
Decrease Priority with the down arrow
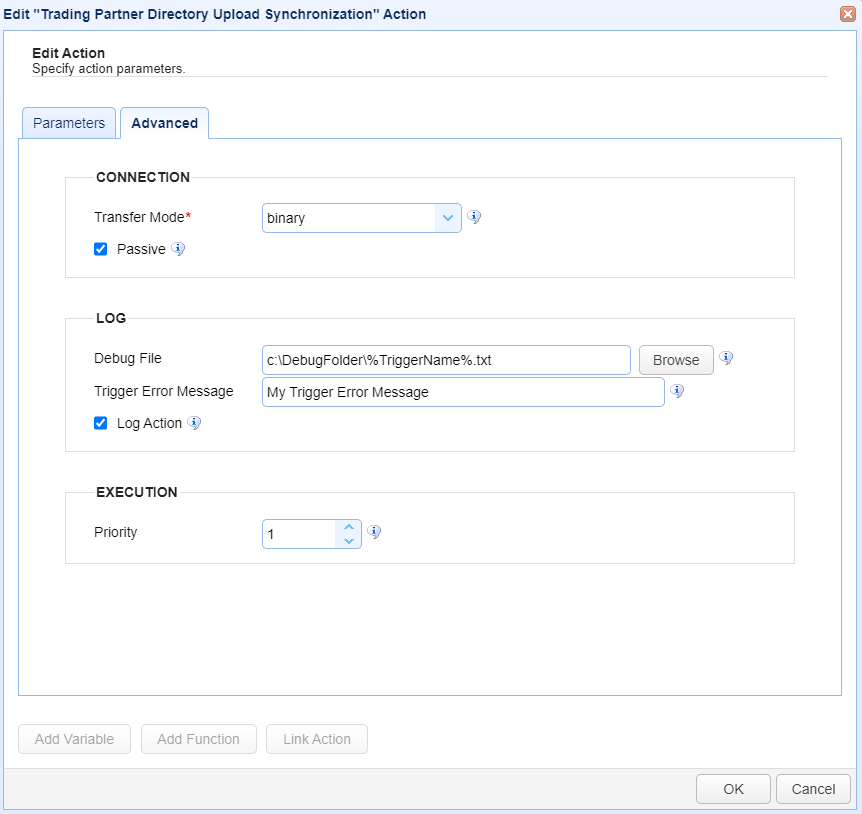pos(348,541)
